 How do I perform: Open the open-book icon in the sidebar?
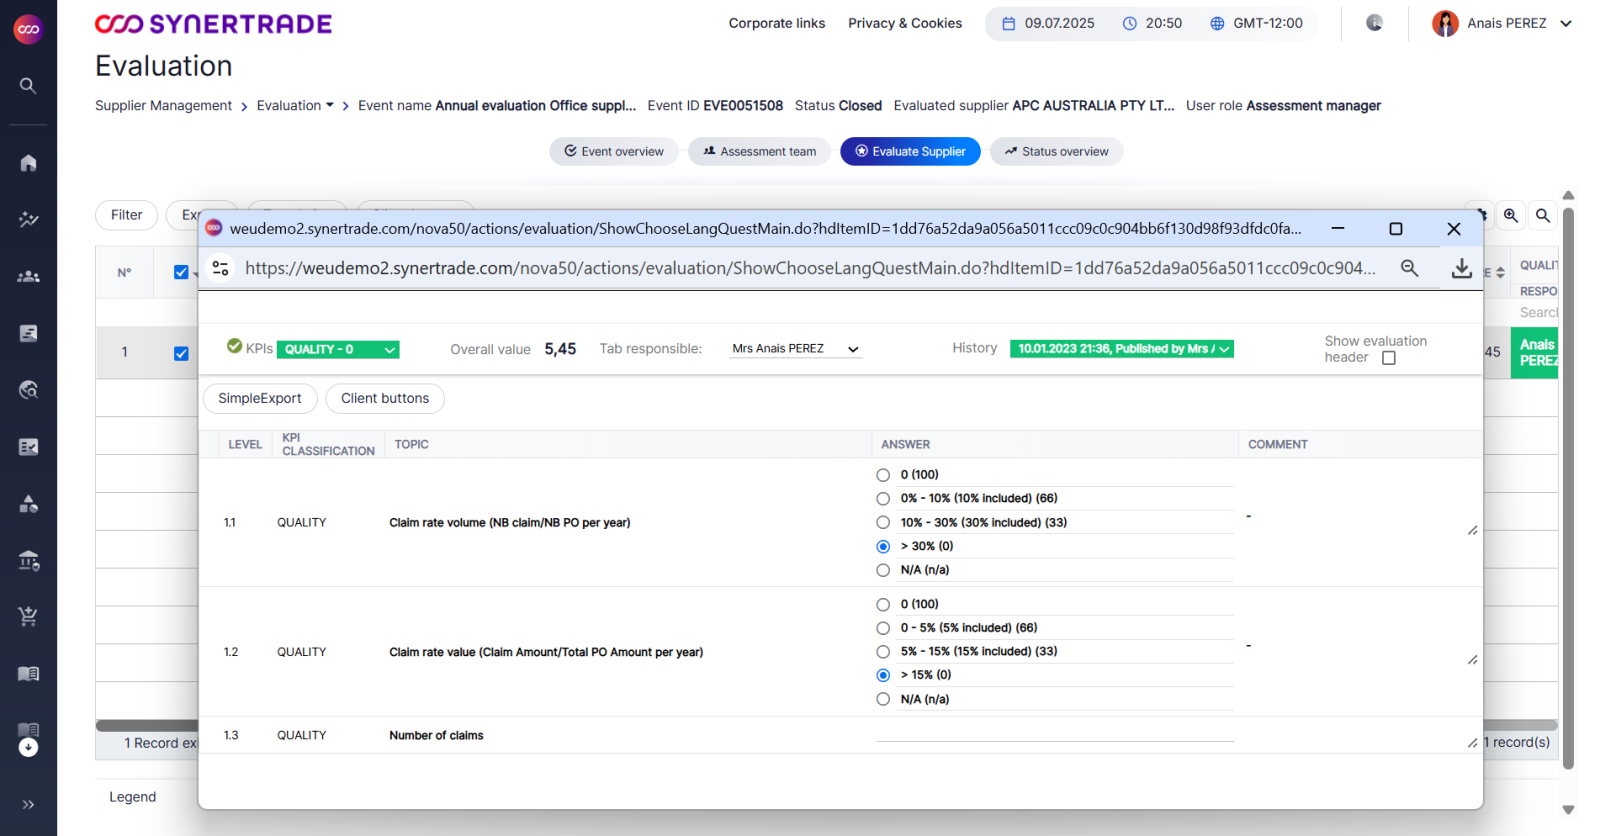point(28,673)
